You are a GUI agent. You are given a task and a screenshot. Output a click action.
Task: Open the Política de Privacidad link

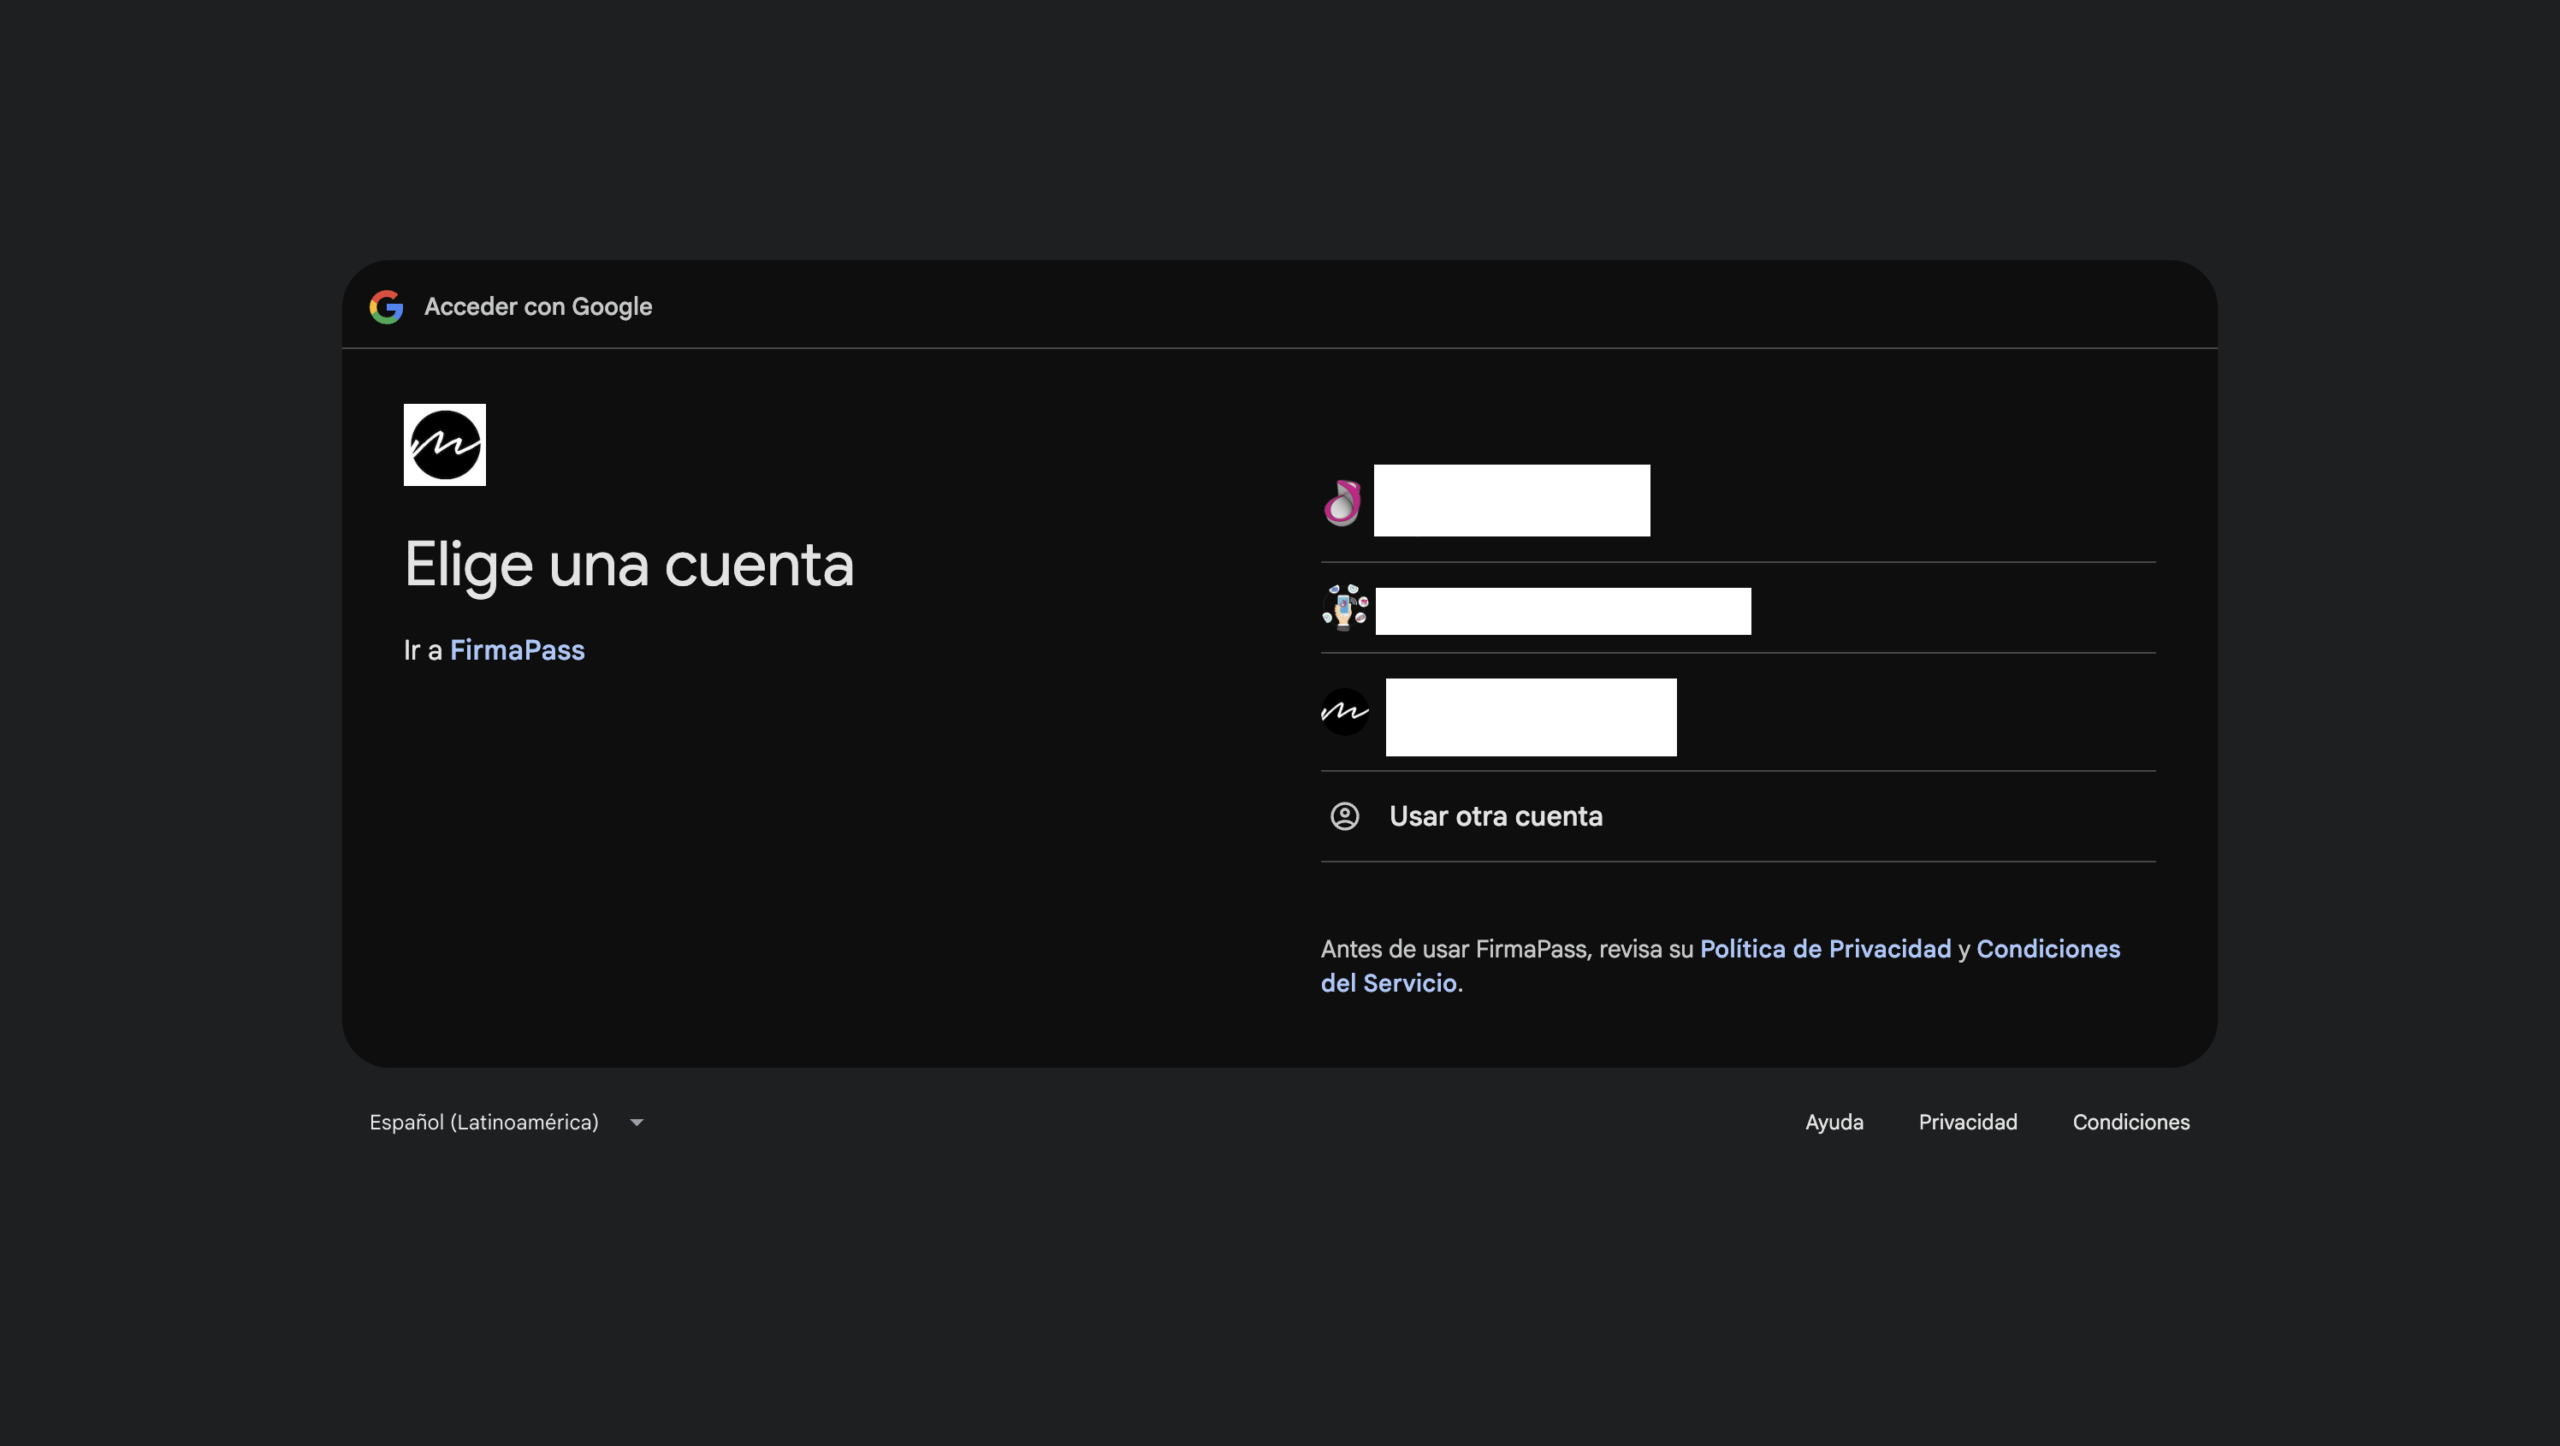[x=1825, y=949]
